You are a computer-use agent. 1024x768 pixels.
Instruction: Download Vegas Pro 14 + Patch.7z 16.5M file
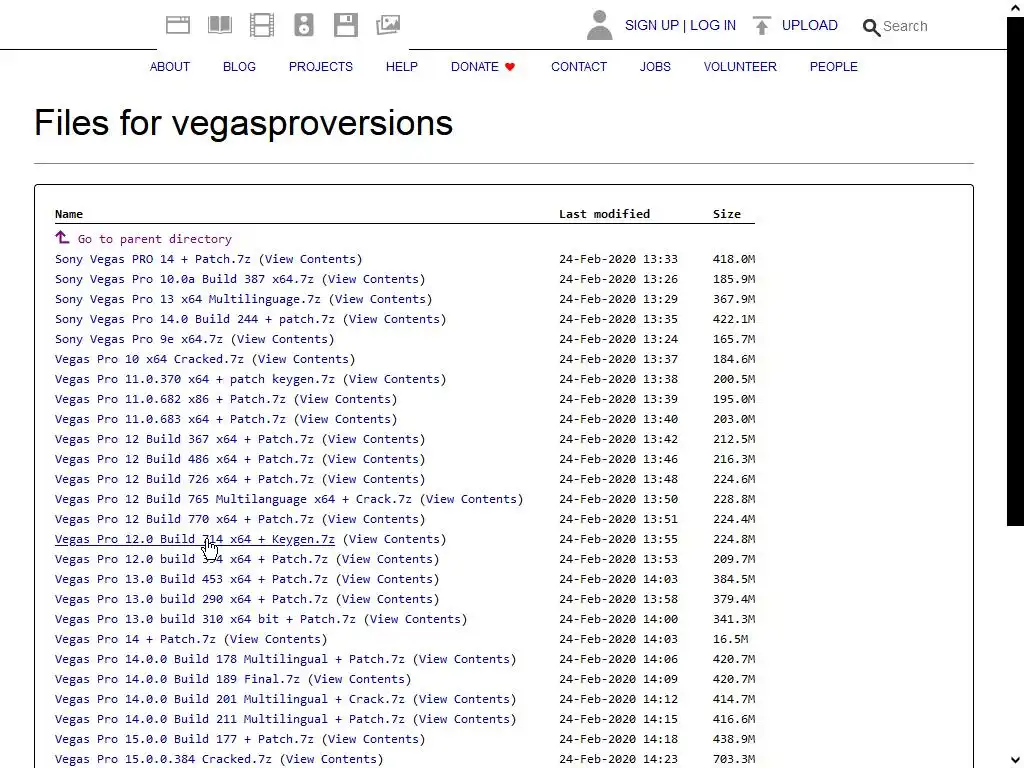point(135,639)
